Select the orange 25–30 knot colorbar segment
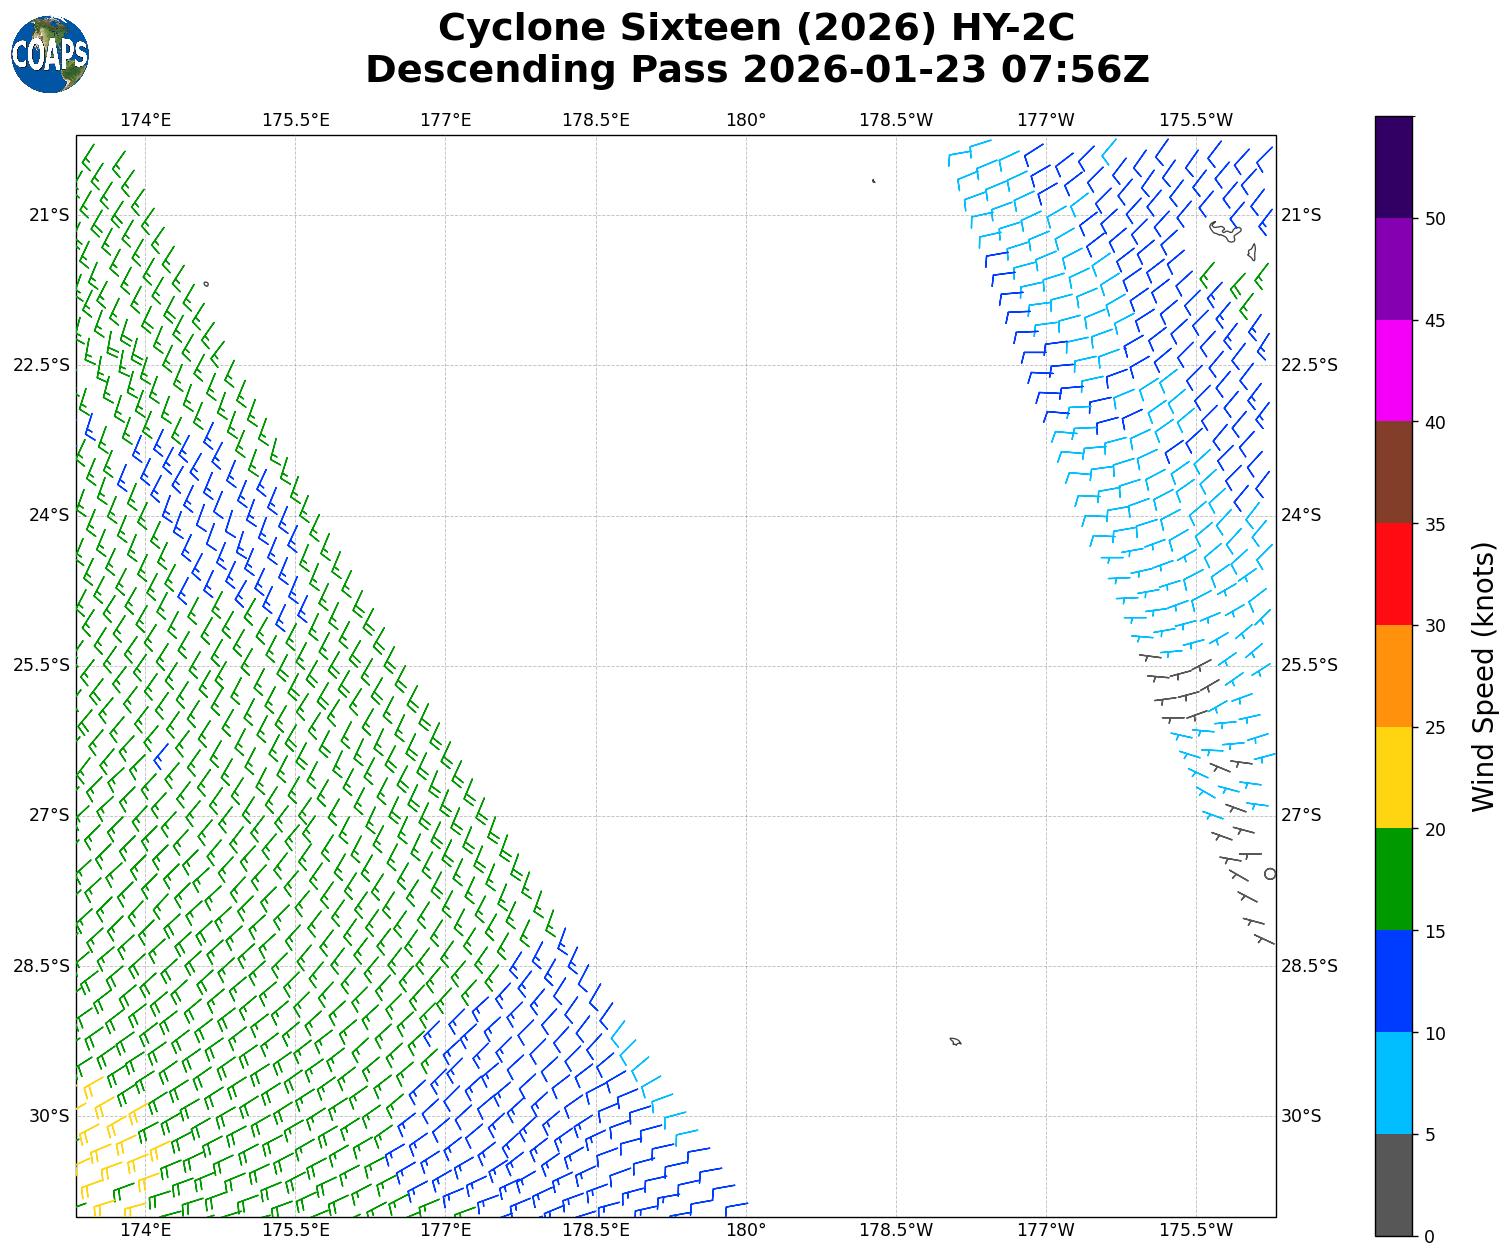The height and width of the screenshot is (1259, 1512). pos(1393,676)
